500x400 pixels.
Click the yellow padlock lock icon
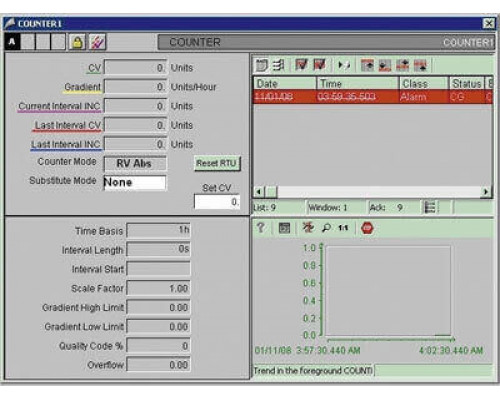(x=77, y=42)
